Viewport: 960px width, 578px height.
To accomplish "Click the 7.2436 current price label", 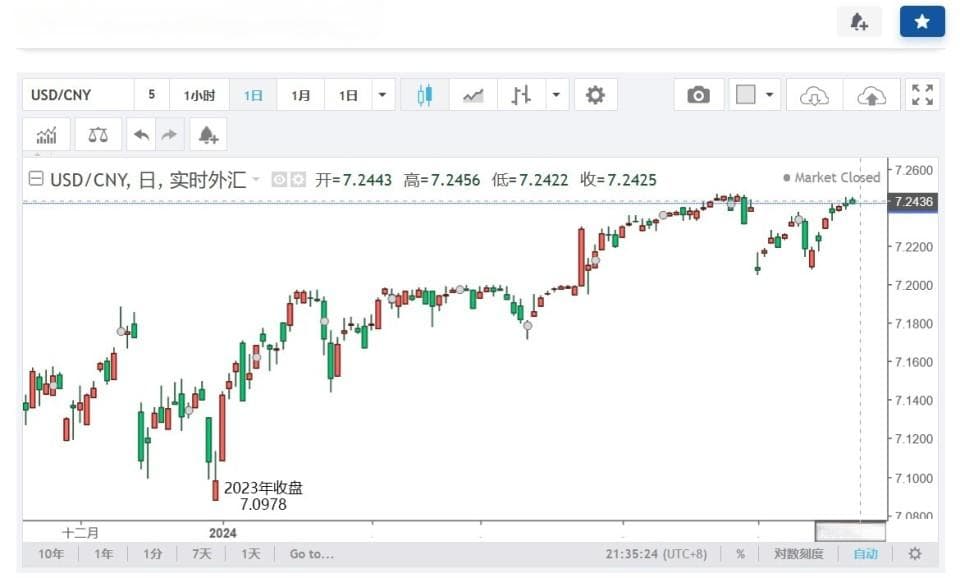I will click(x=913, y=201).
